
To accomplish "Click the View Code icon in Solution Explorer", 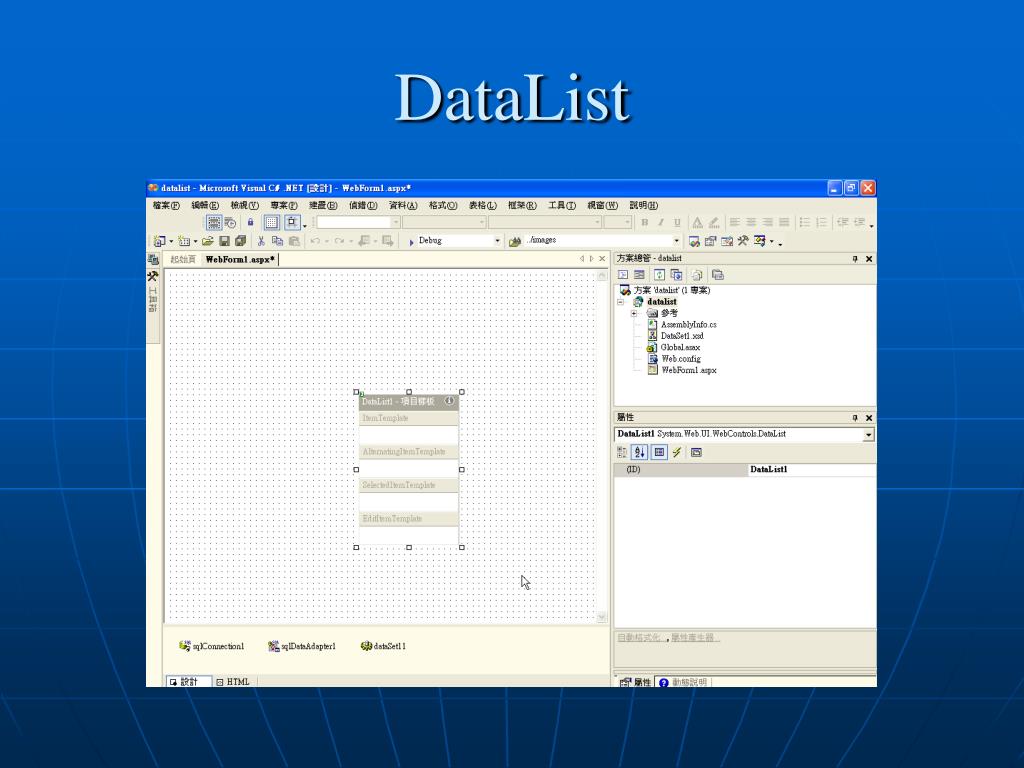I will (x=623, y=275).
